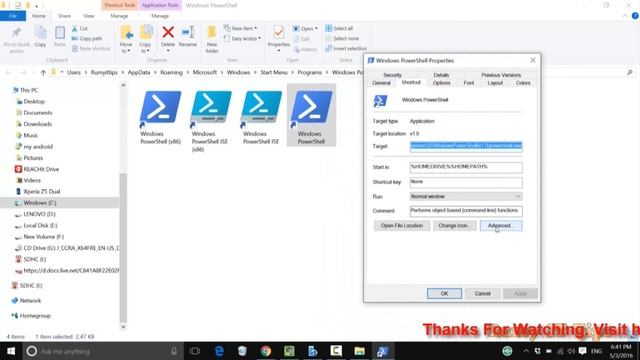Click Select none in ribbon
This screenshot has width=640, height=360.
point(342,38)
